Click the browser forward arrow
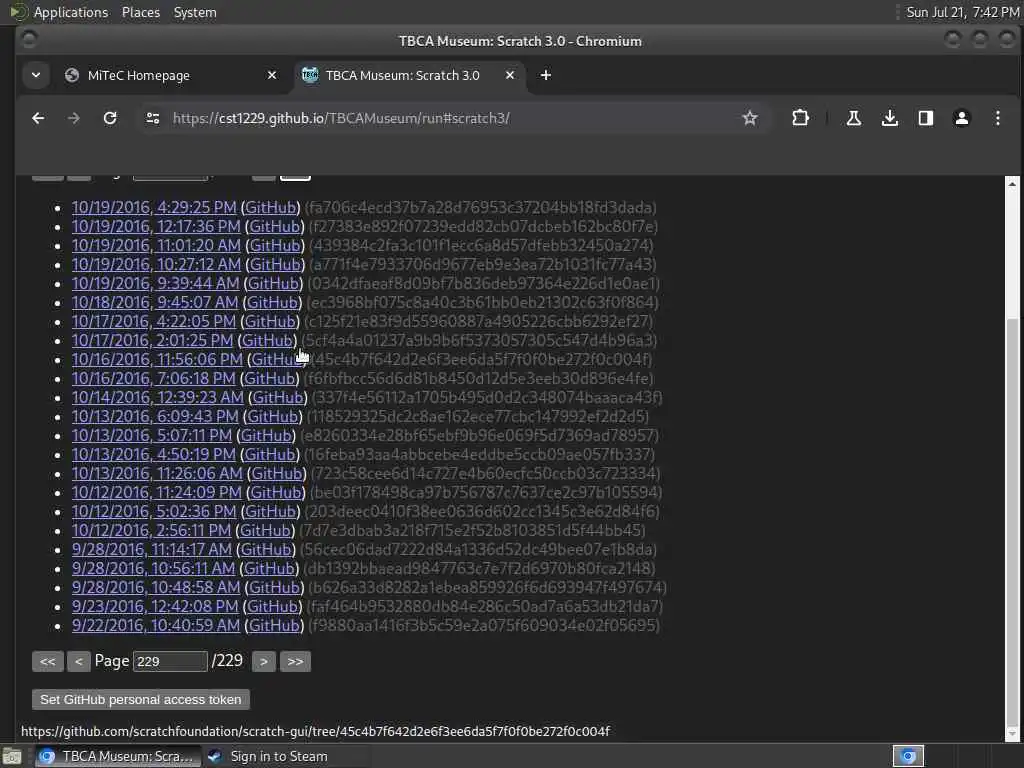The height and width of the screenshot is (768, 1024). click(74, 118)
